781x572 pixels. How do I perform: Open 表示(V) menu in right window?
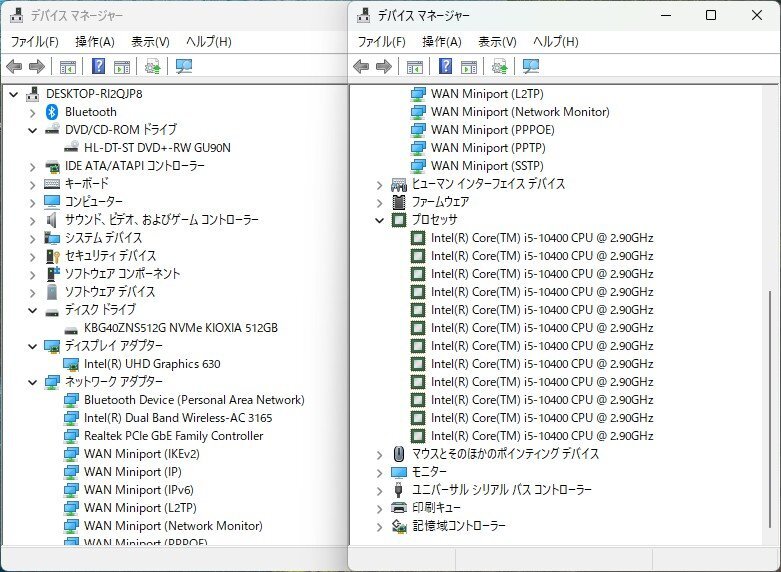(x=497, y=42)
